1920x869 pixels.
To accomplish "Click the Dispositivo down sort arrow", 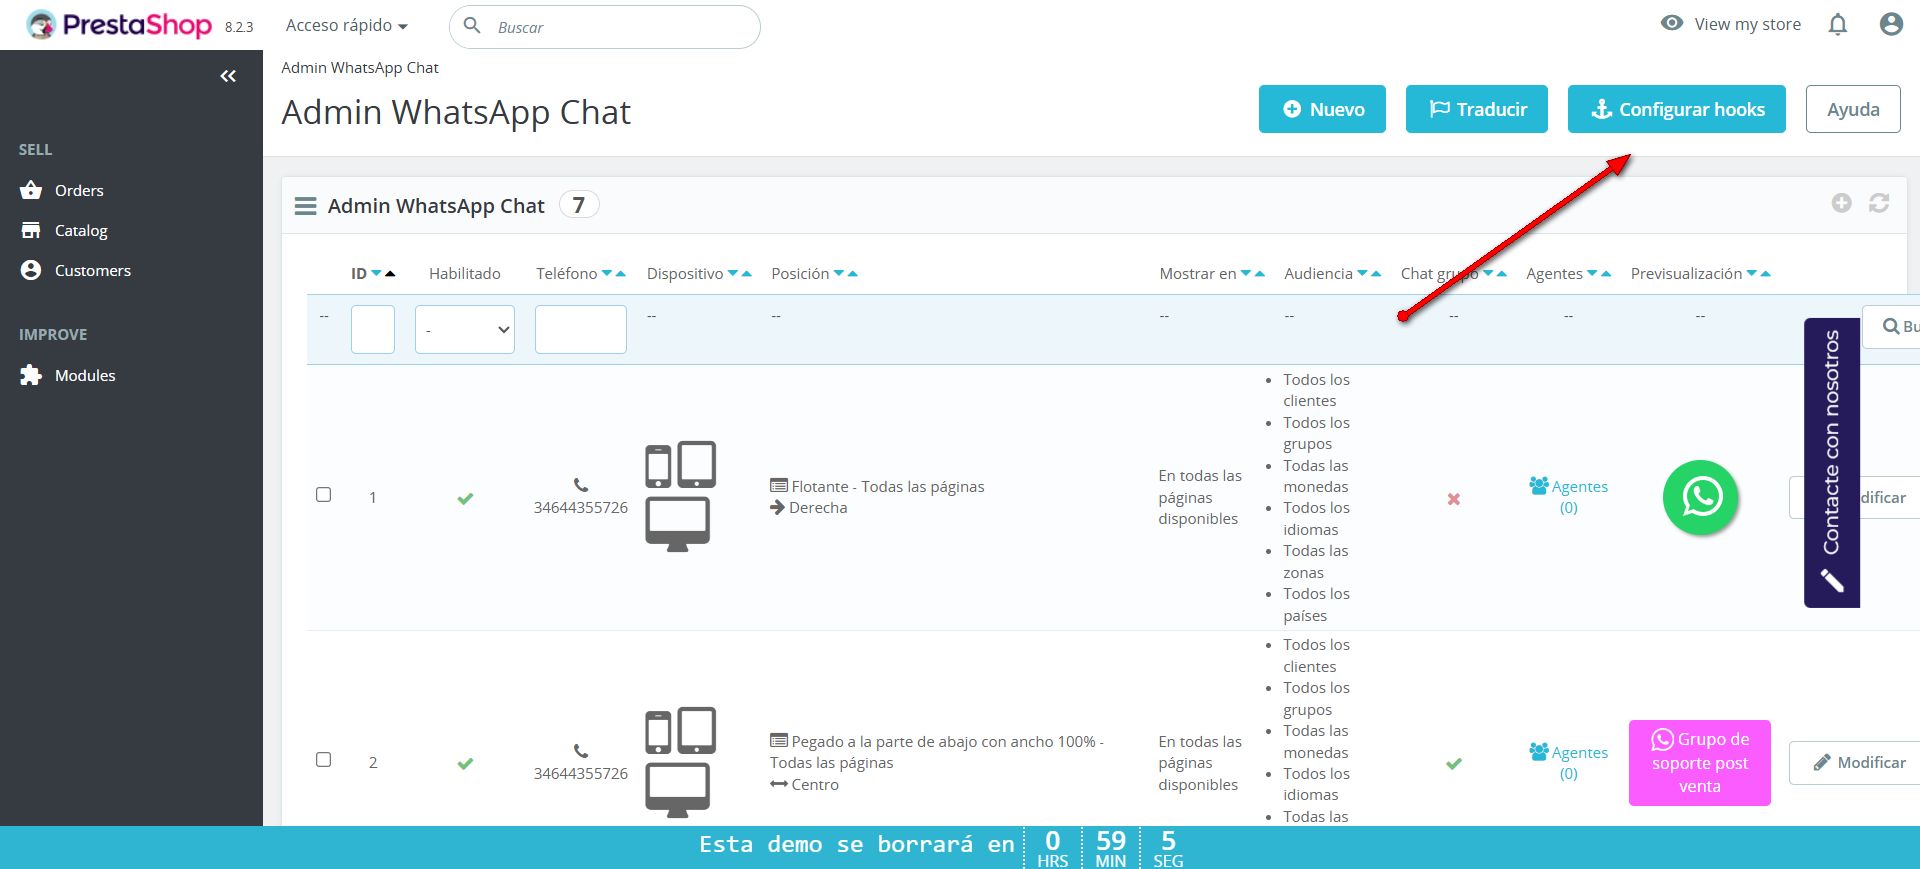I will click(733, 274).
